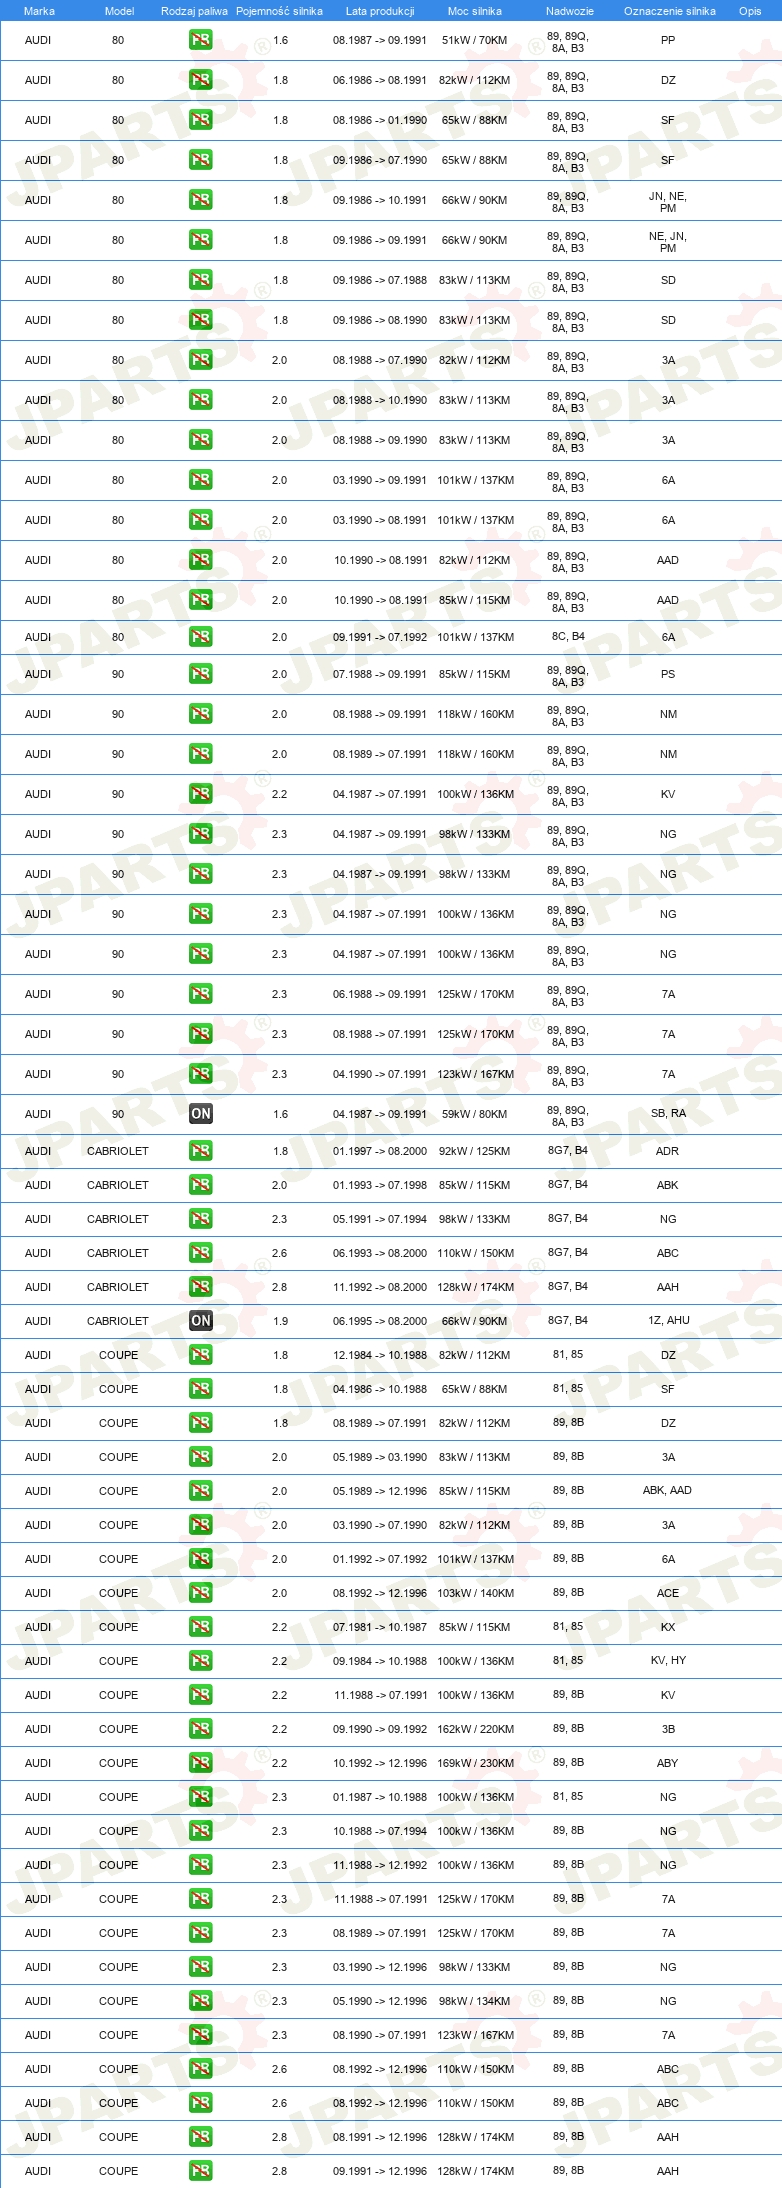Click engine code KX

[668, 1627]
